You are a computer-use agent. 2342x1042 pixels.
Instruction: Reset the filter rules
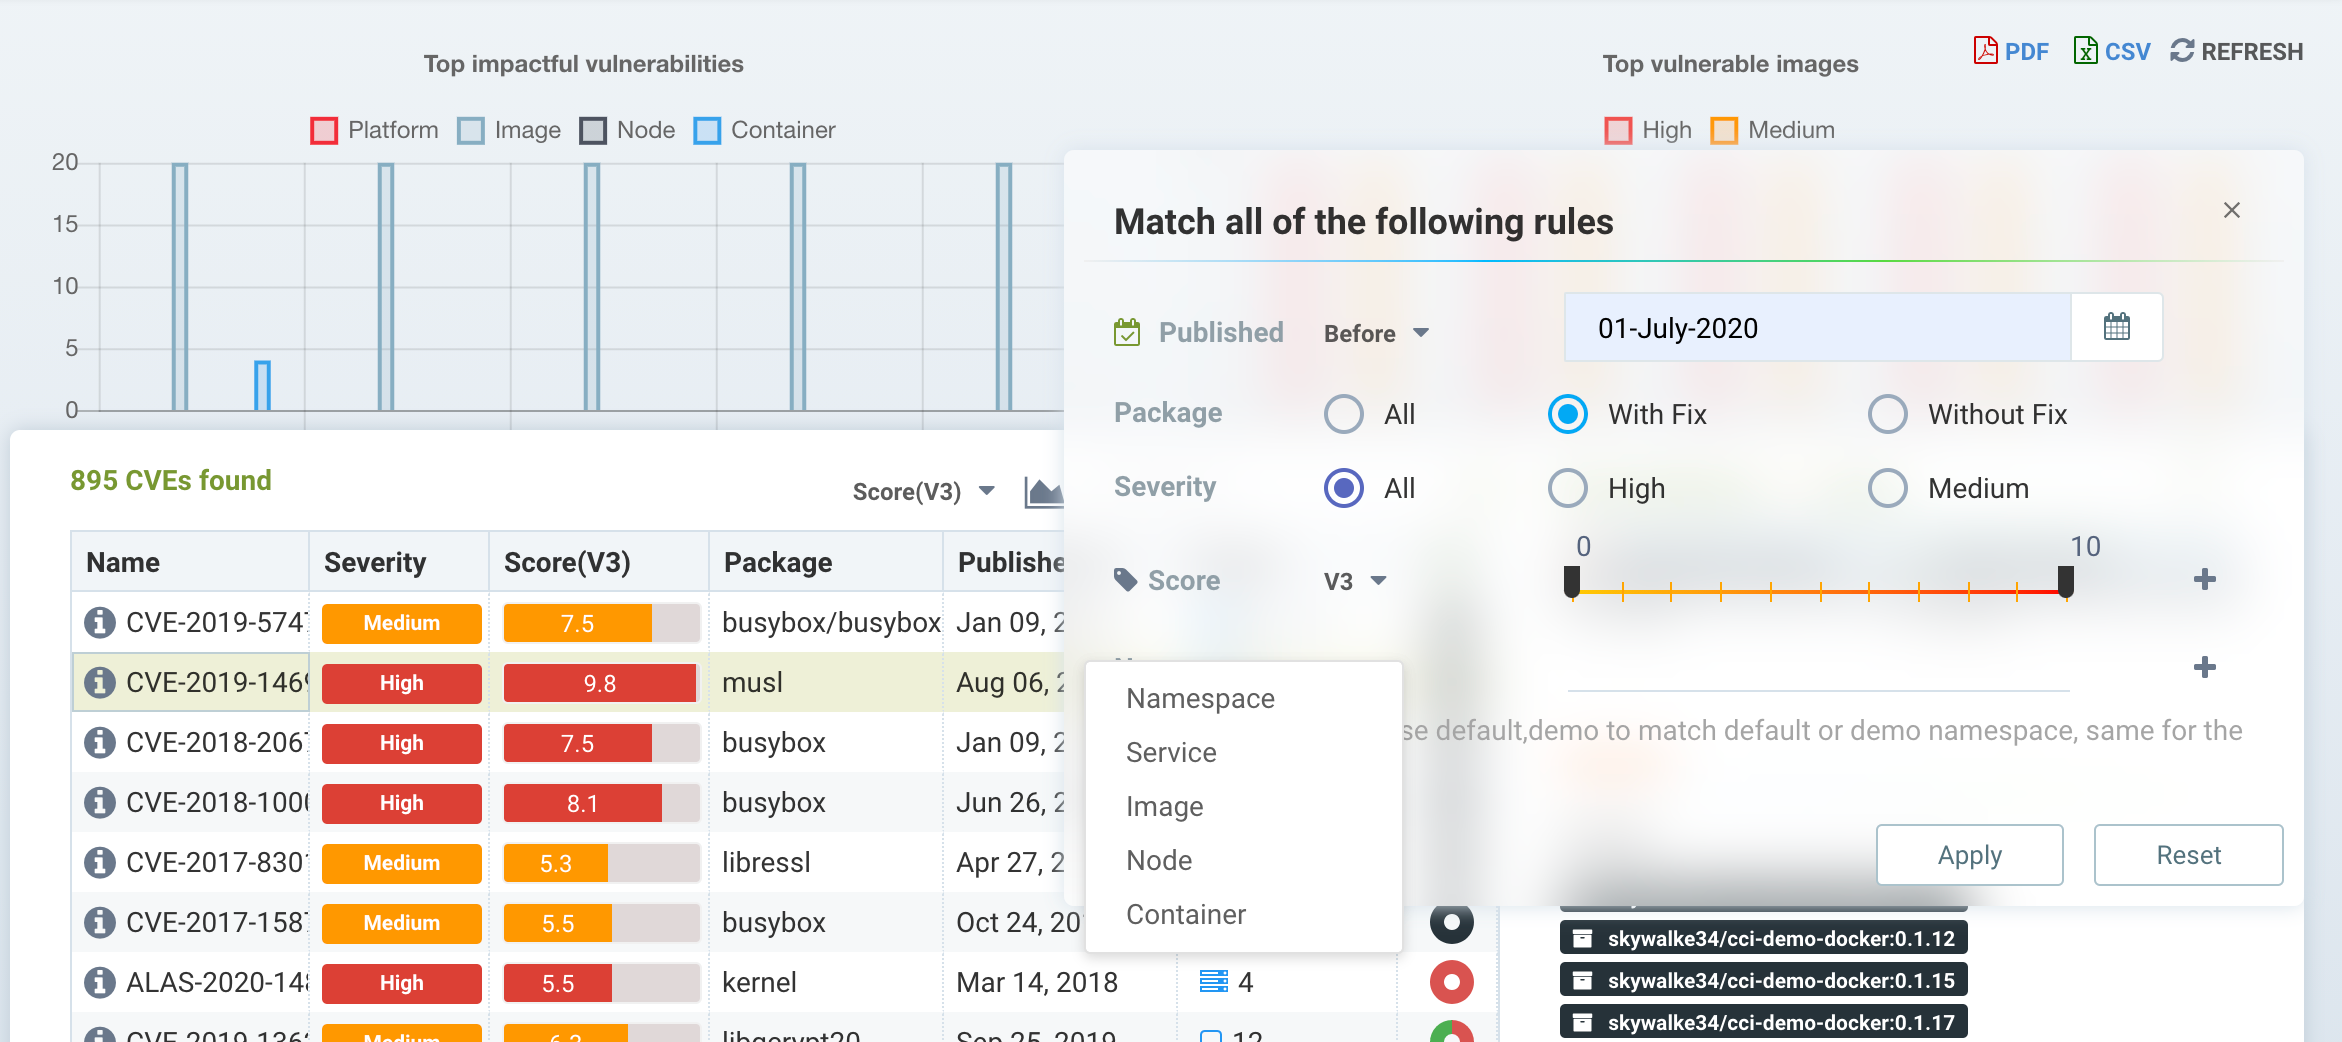[x=2188, y=855]
